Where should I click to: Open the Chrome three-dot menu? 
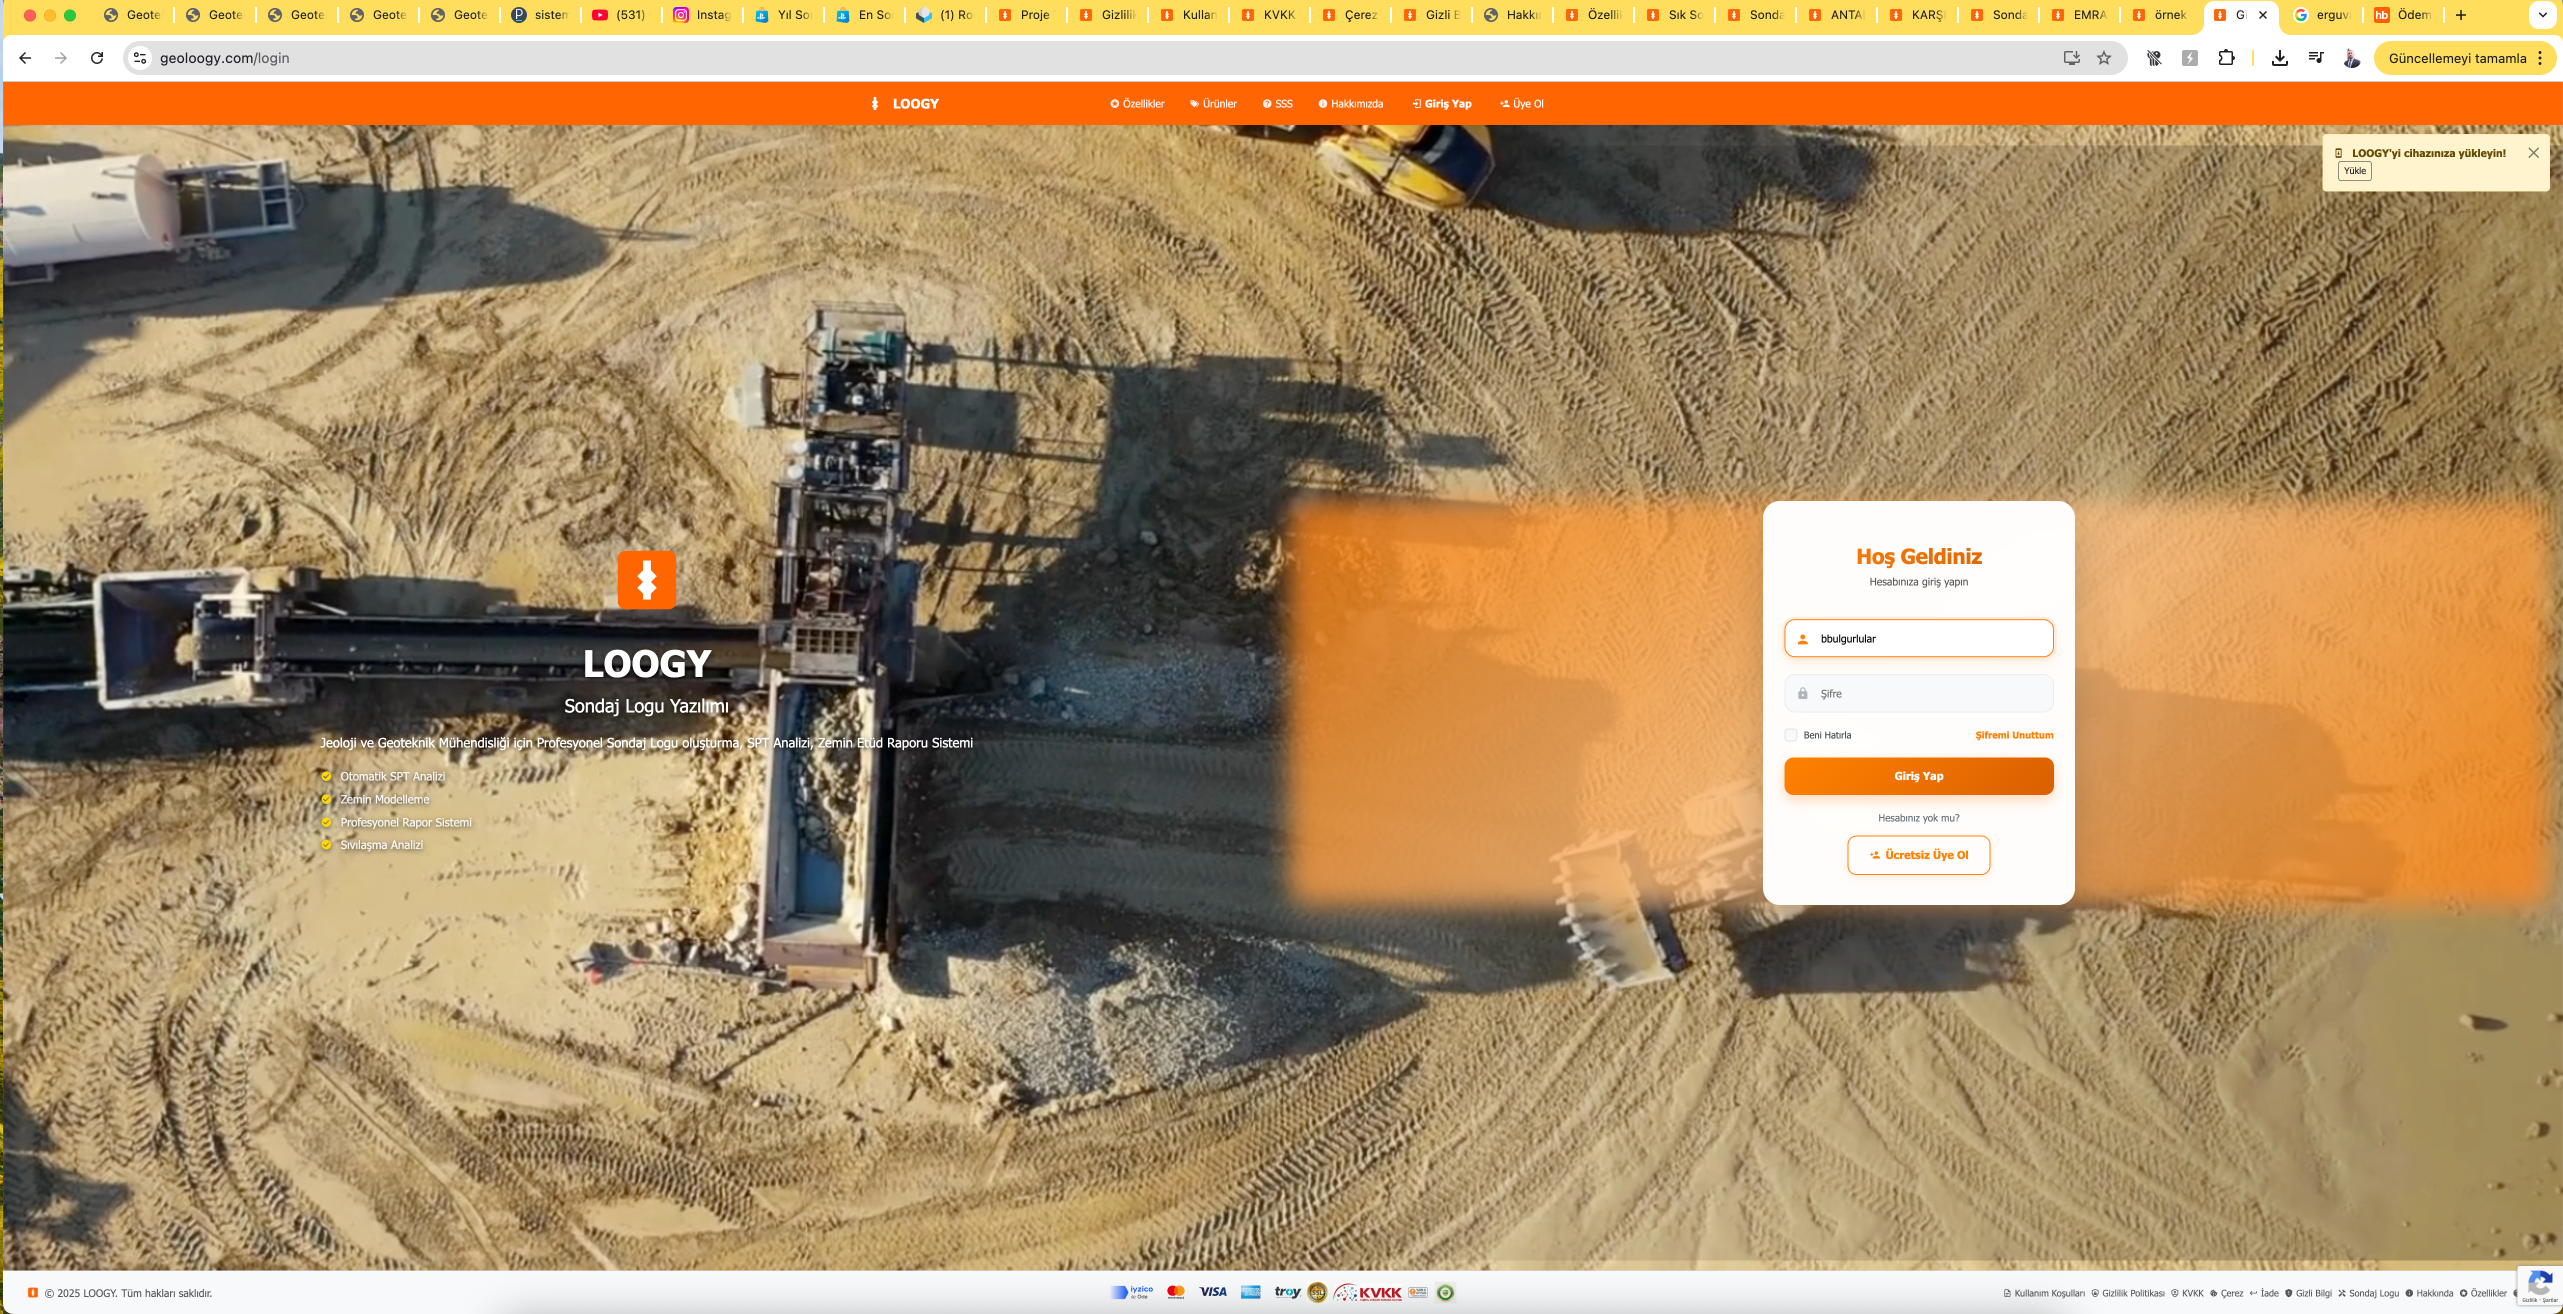2540,58
